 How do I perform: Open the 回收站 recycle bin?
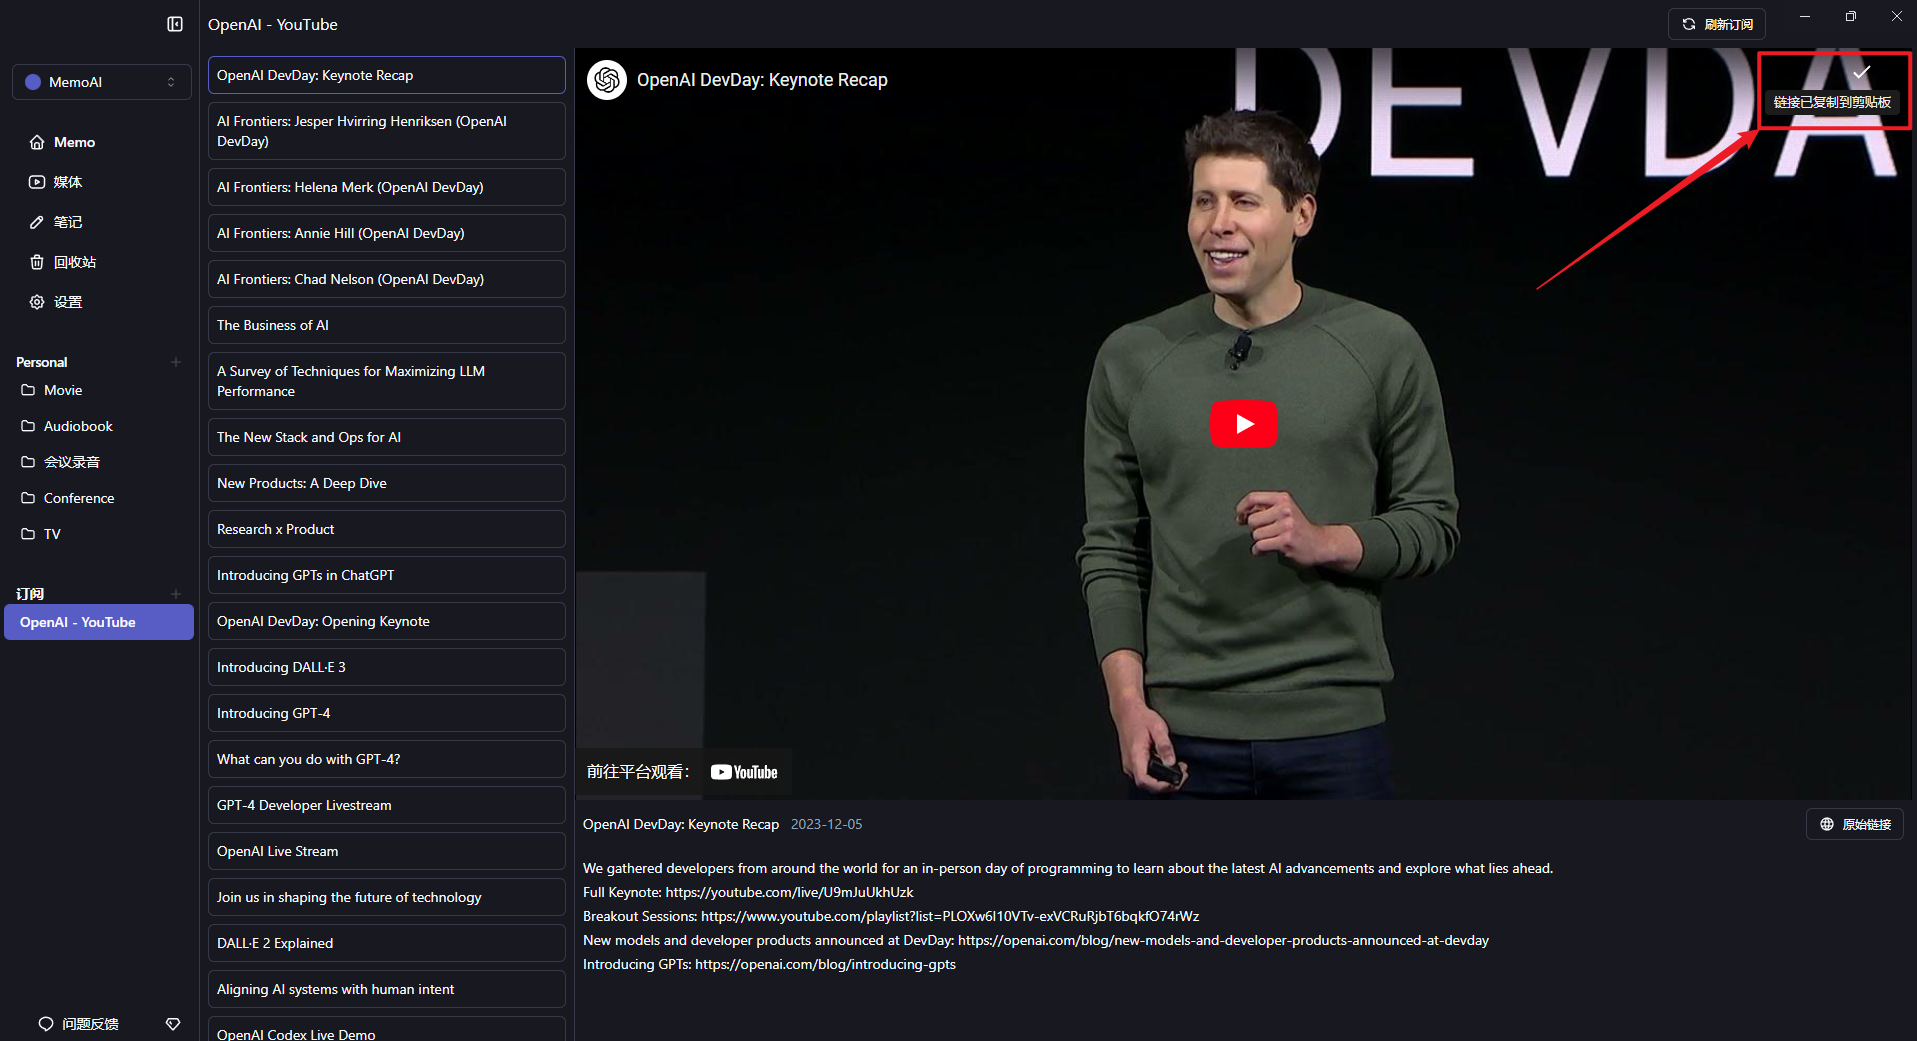coord(74,262)
